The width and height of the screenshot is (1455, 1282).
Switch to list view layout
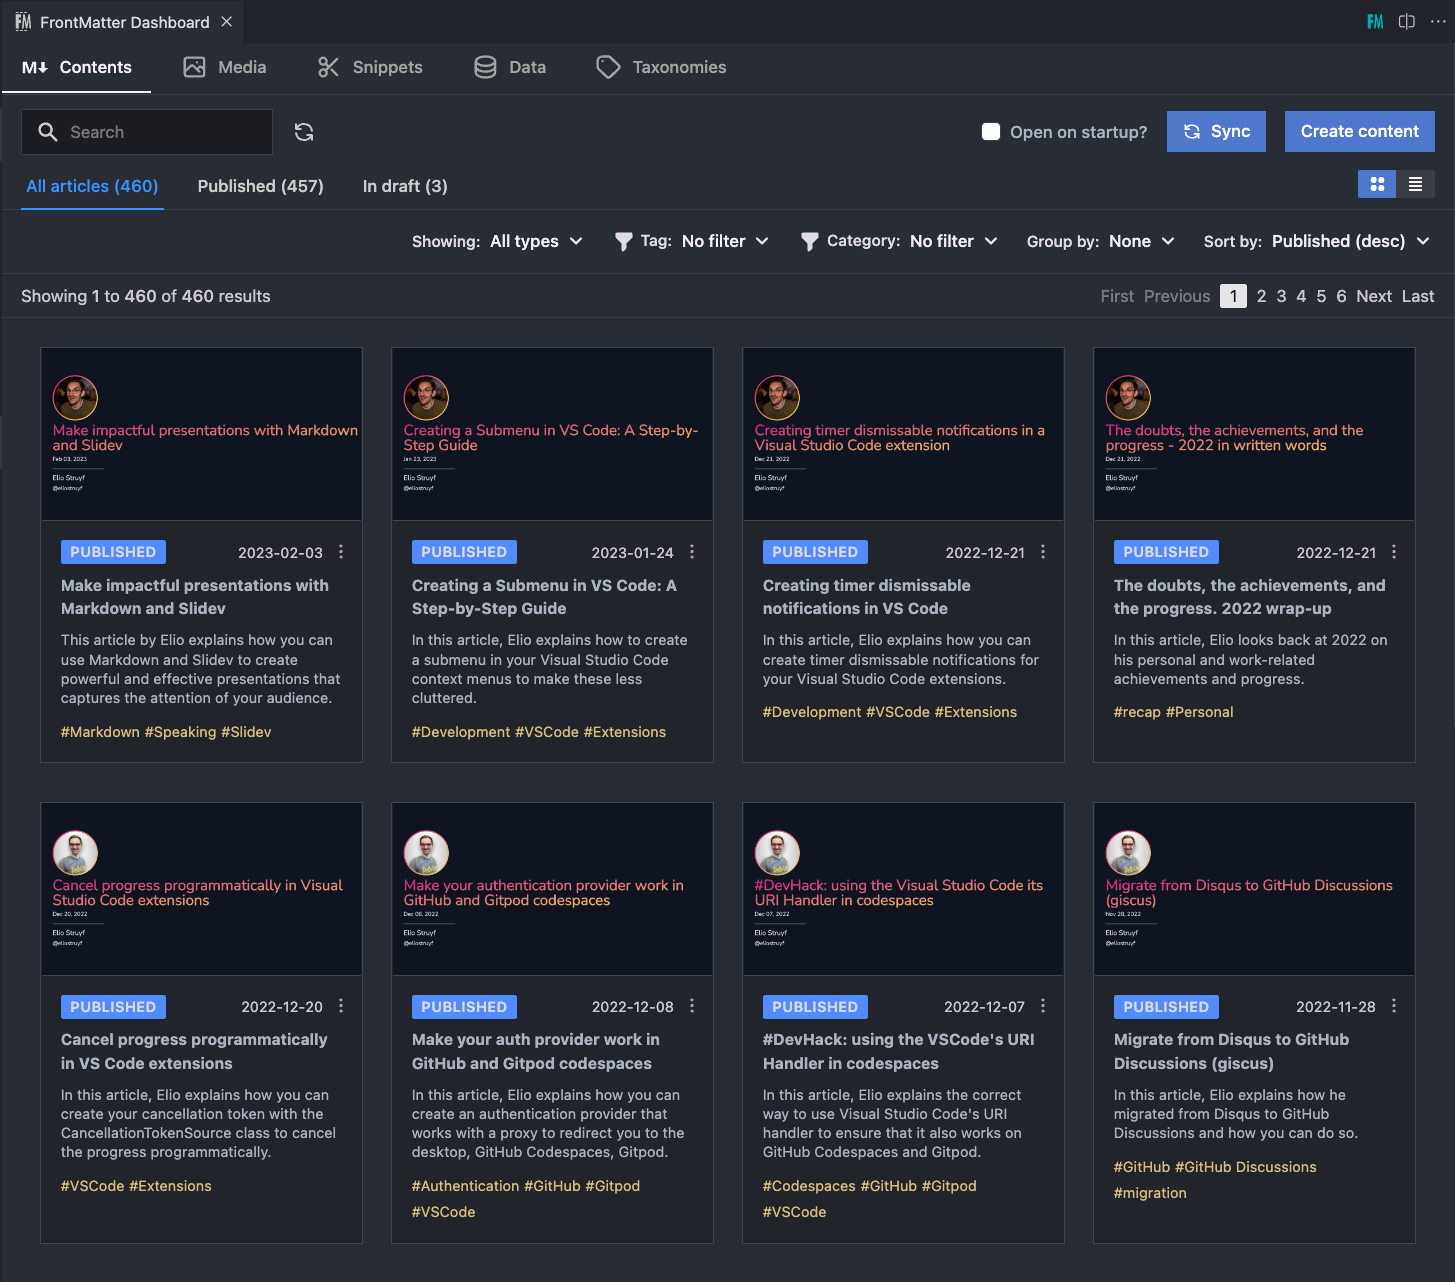[x=1415, y=184]
